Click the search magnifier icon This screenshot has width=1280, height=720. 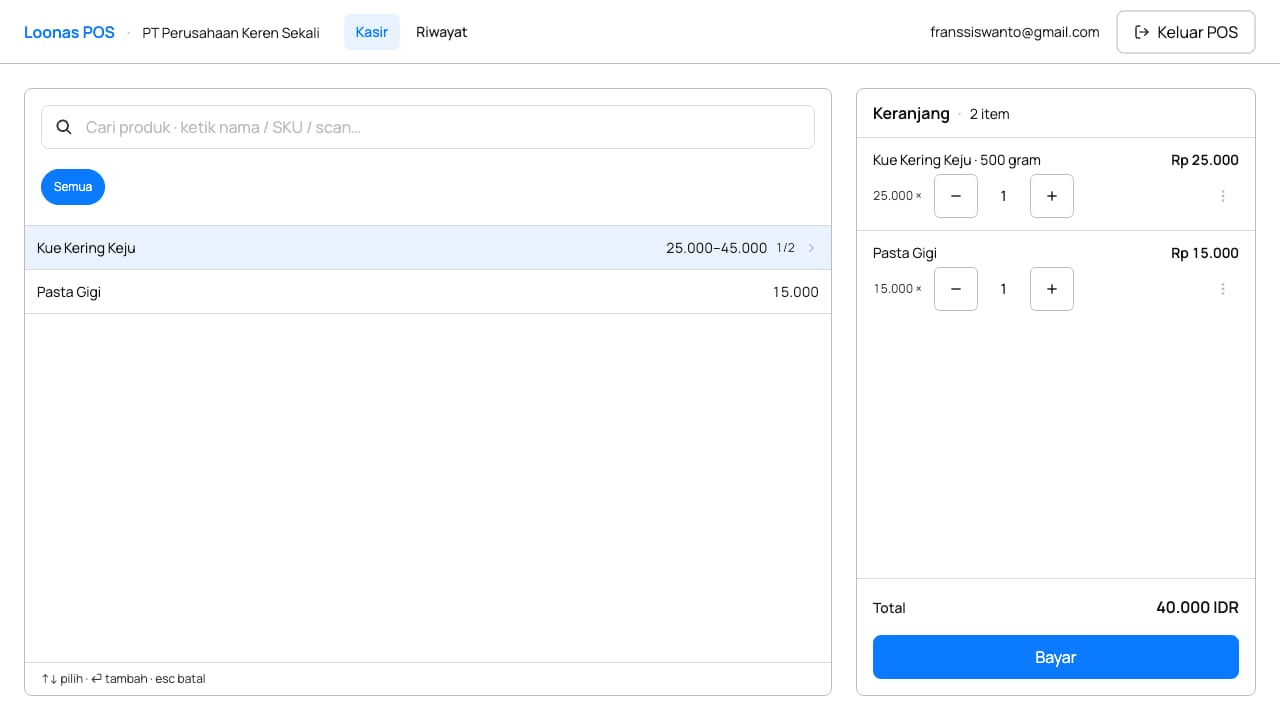click(64, 127)
